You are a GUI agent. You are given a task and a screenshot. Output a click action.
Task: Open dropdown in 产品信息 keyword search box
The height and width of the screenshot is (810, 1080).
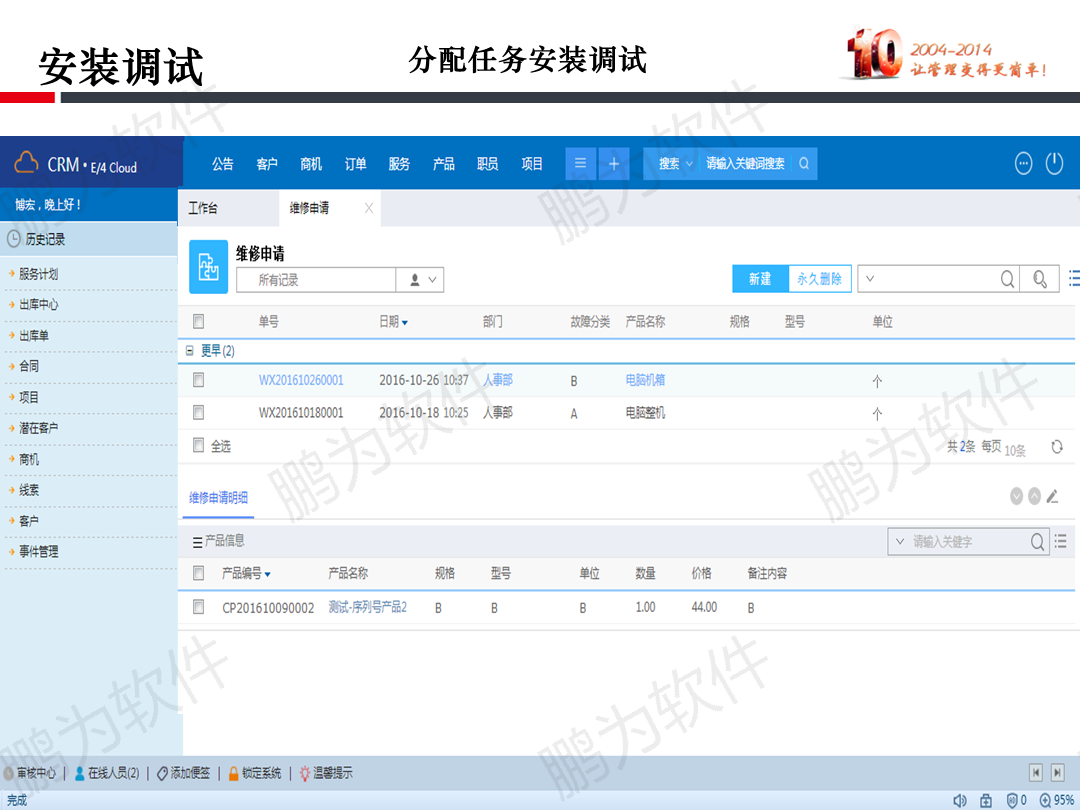[x=900, y=542]
